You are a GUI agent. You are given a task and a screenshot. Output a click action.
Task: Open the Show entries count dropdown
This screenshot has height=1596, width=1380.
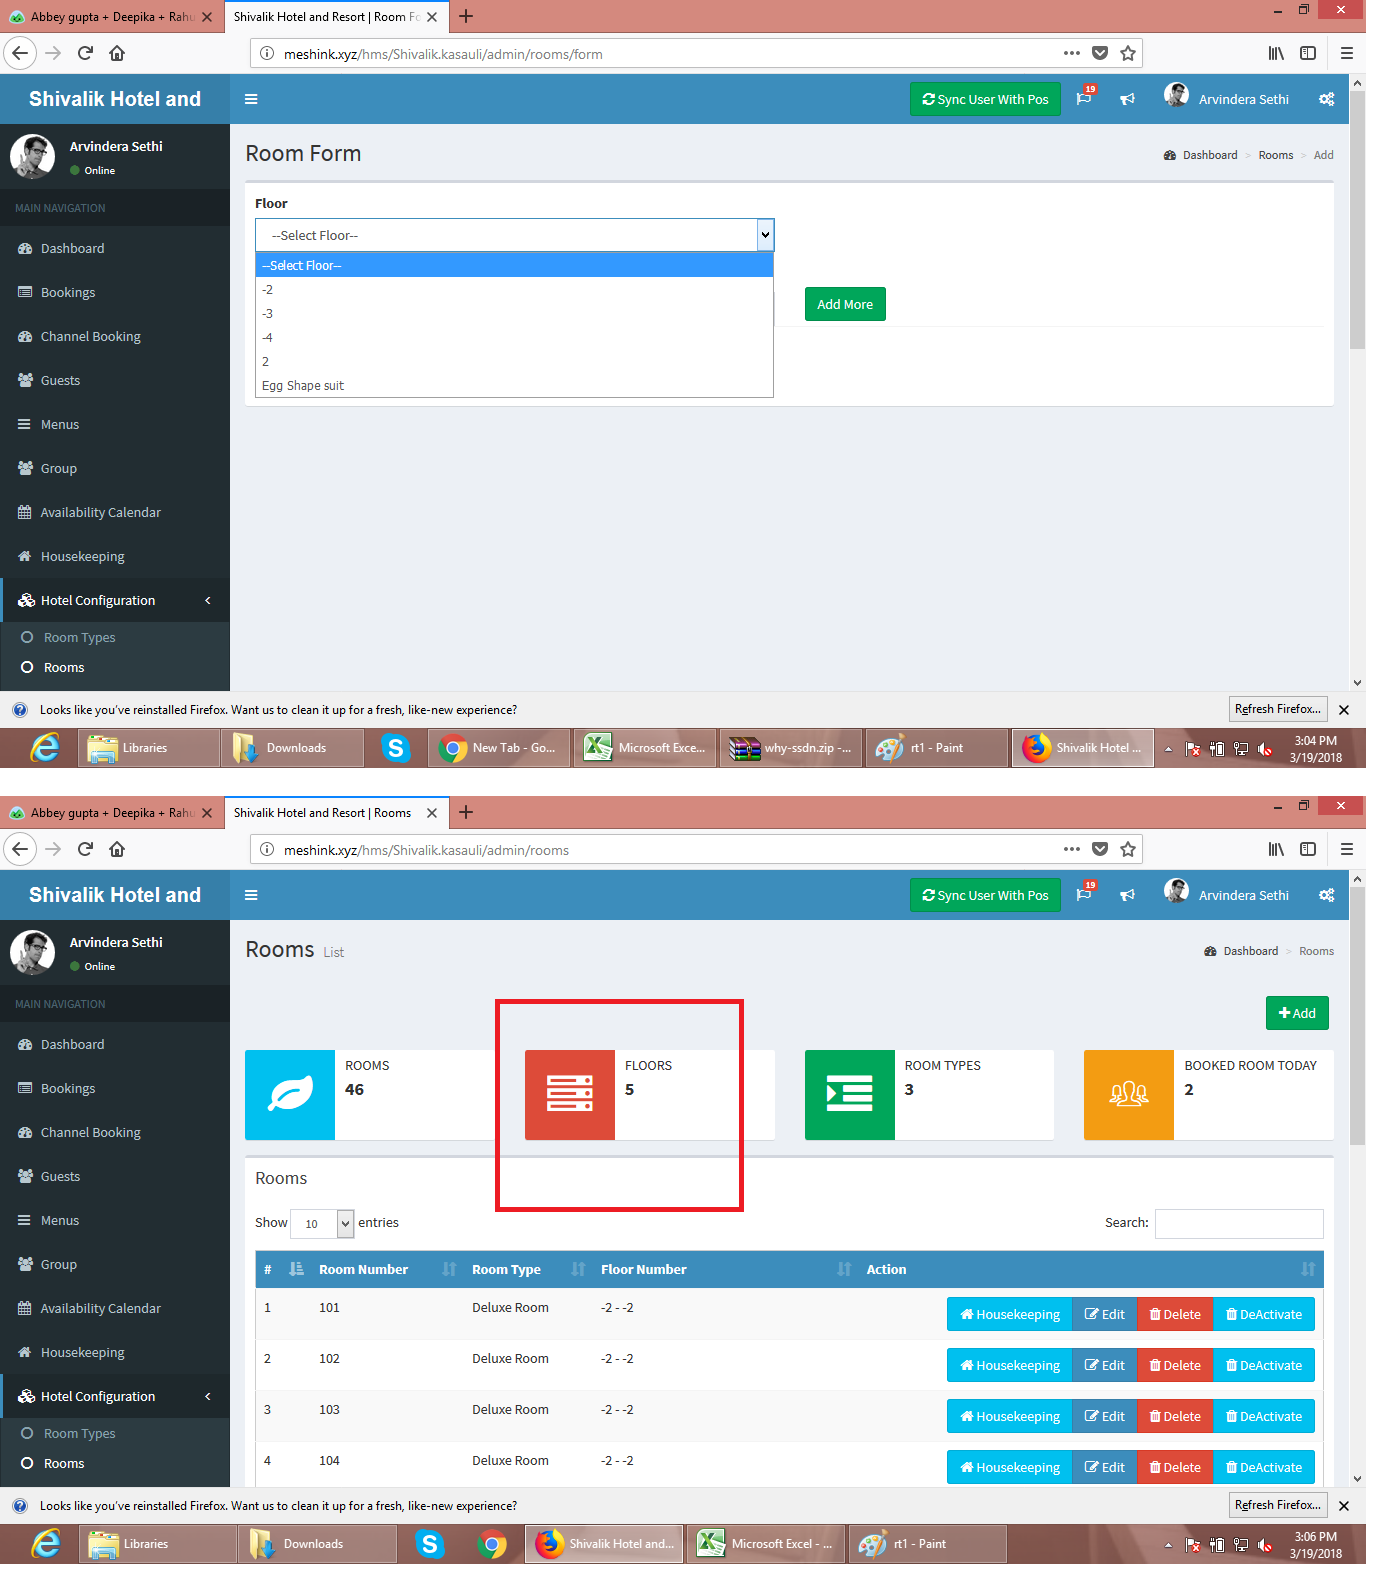point(322,1223)
